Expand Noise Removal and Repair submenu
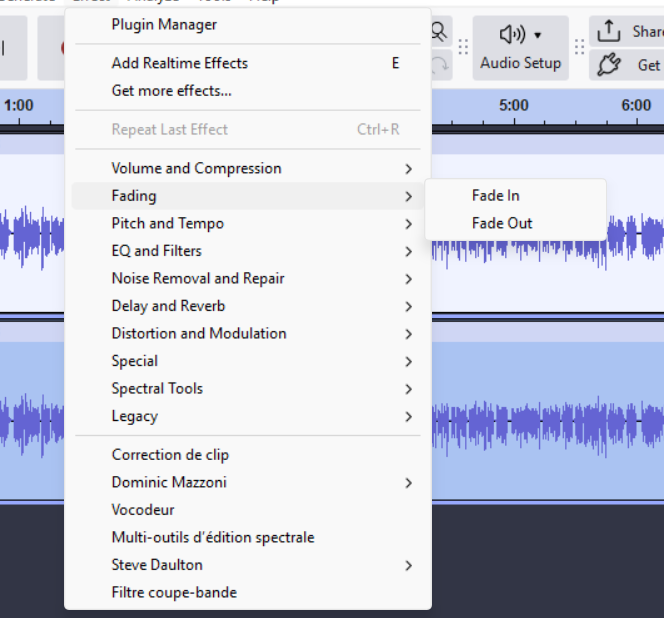 198,278
